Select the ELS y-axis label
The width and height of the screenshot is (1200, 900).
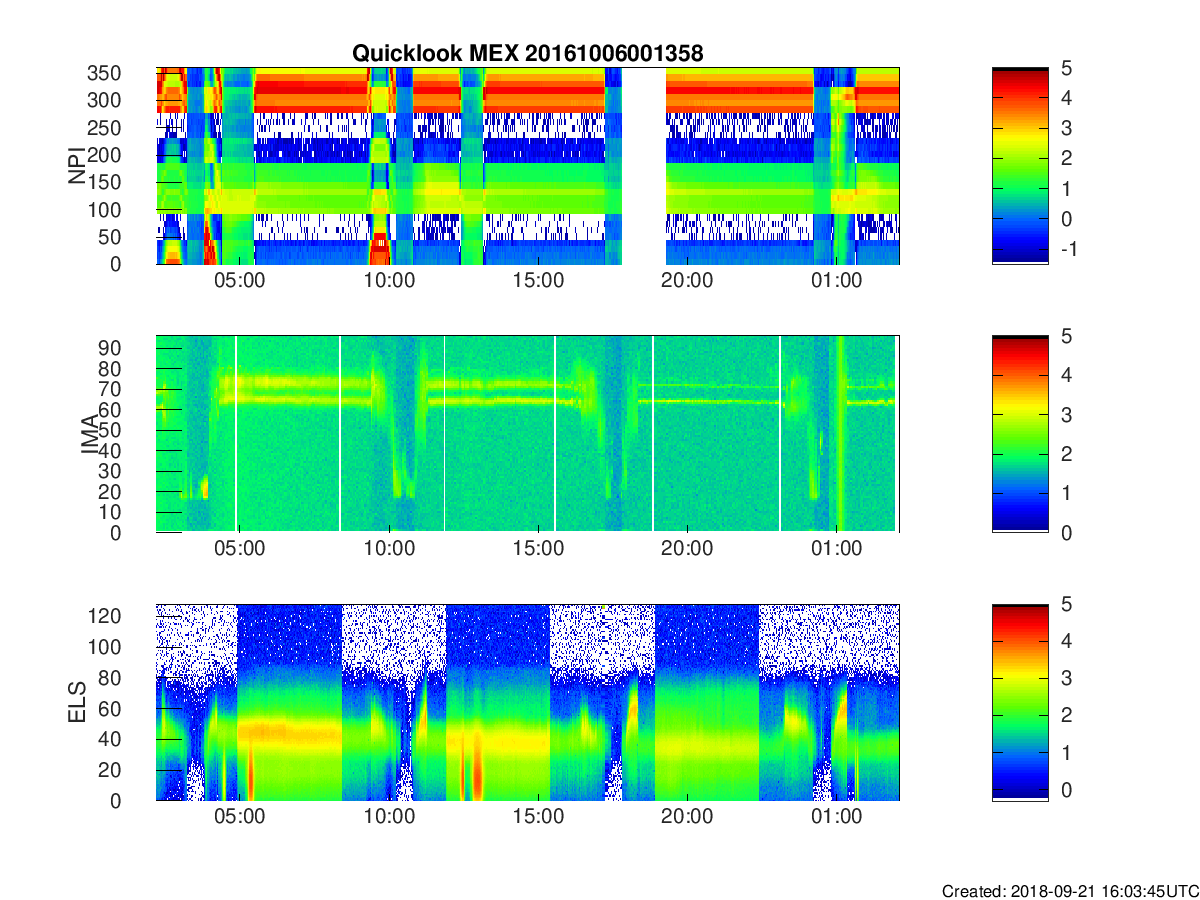77,703
